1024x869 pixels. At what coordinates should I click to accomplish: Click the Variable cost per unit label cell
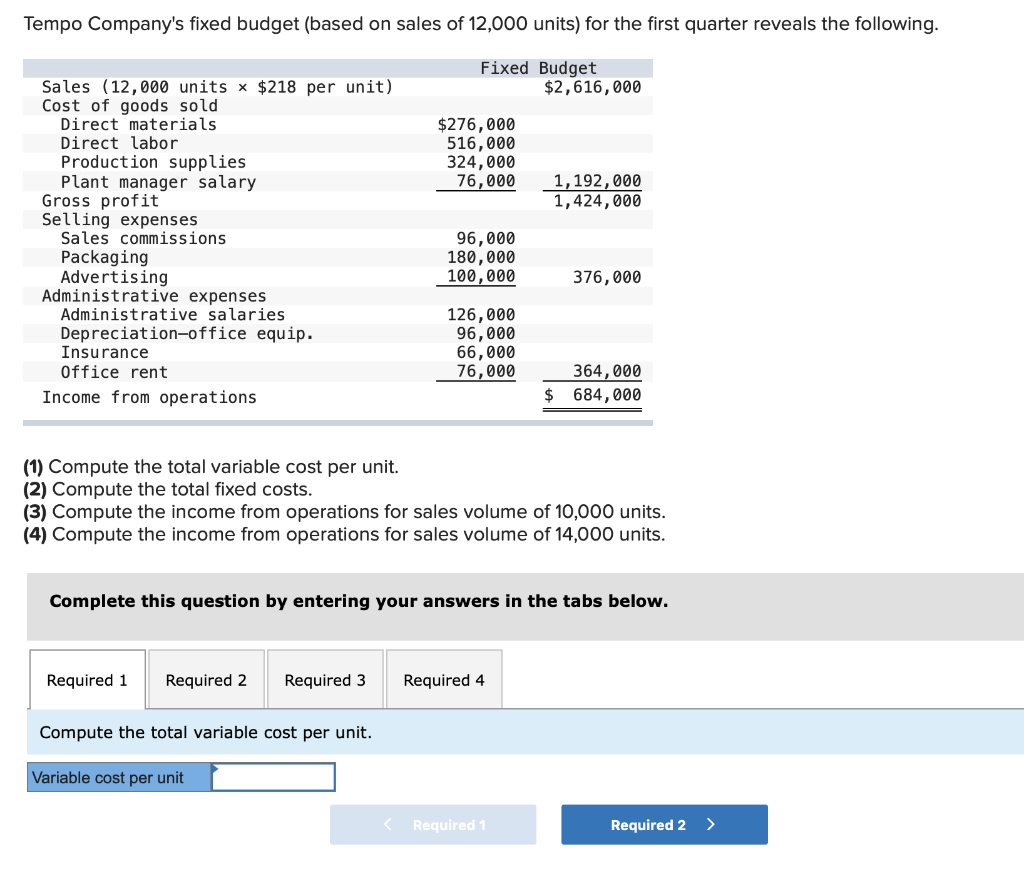coord(119,777)
